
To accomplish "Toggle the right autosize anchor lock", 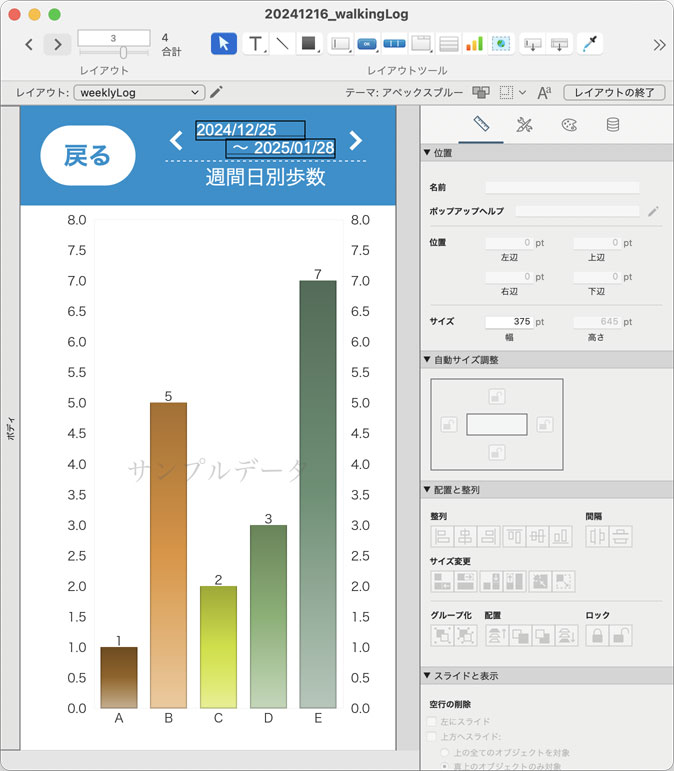I will tap(544, 424).
